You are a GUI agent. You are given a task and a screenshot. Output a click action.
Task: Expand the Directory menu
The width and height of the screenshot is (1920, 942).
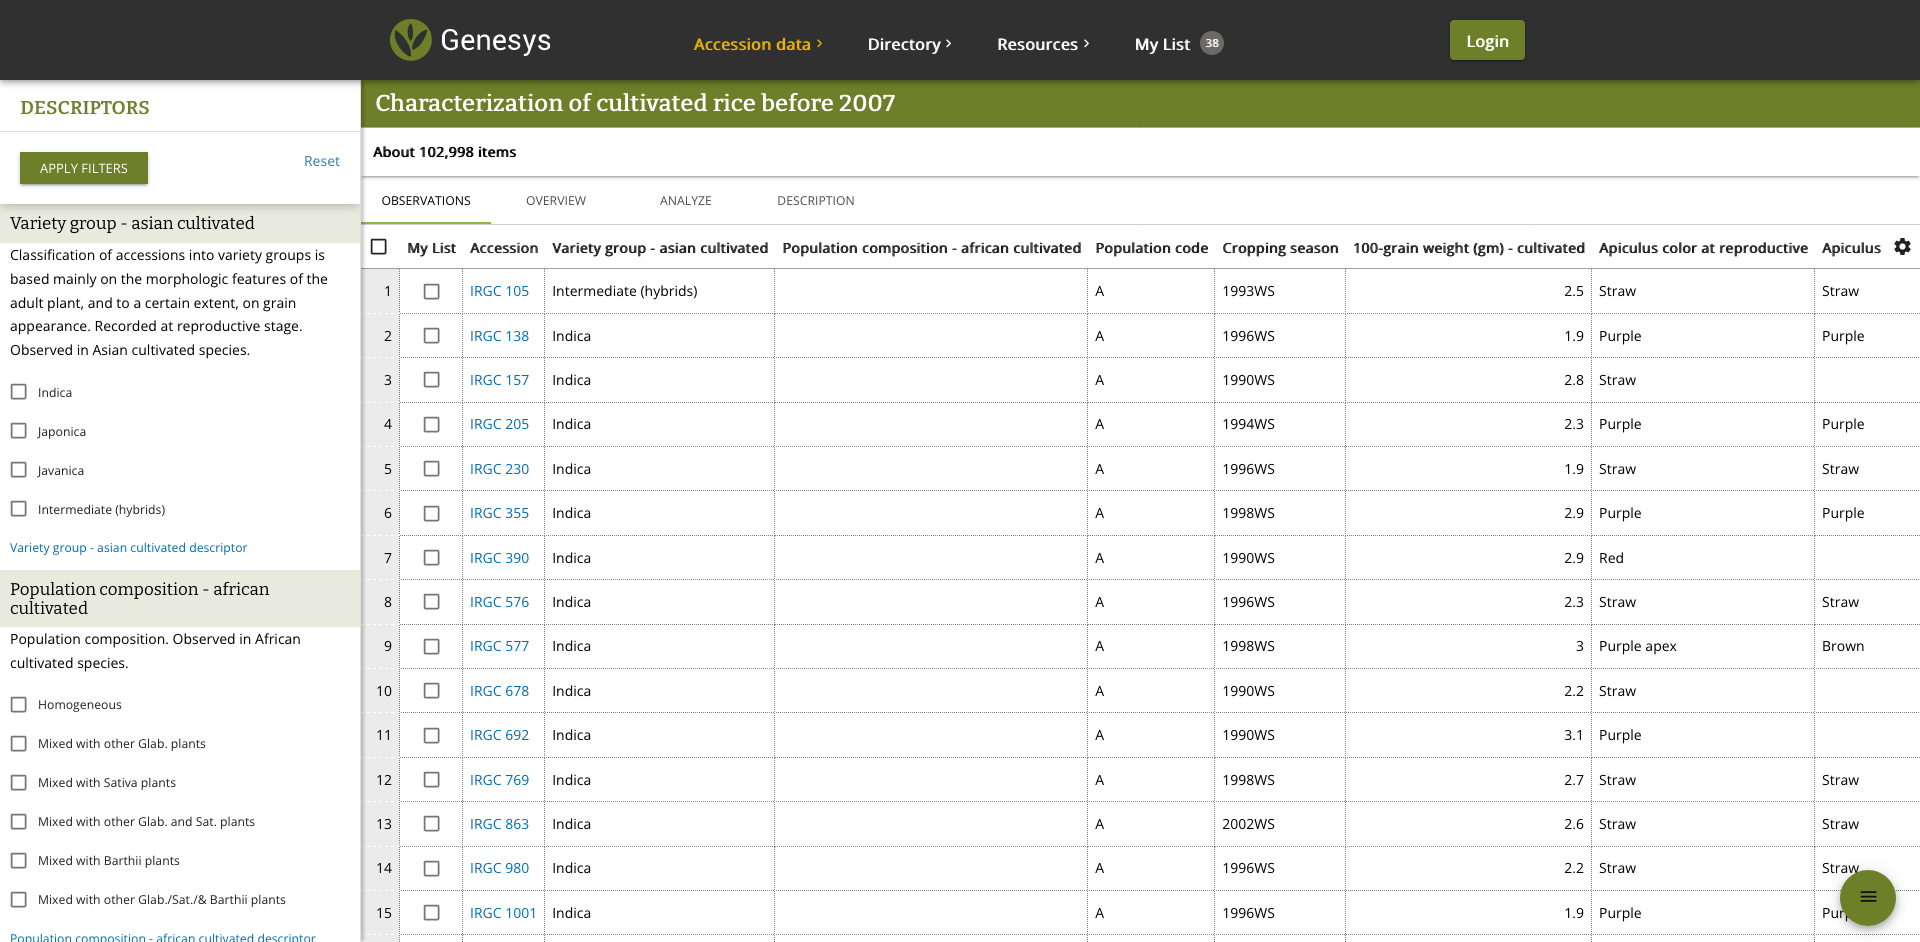(909, 44)
